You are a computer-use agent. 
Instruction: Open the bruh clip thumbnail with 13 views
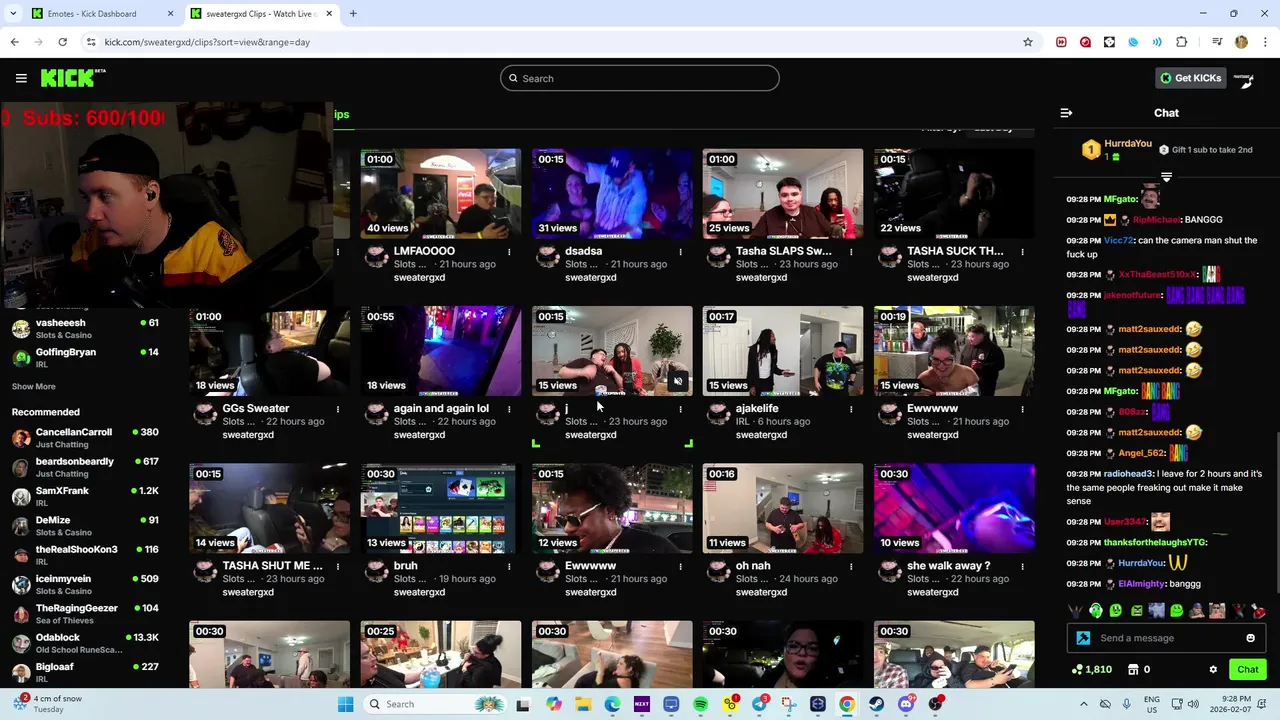click(441, 508)
